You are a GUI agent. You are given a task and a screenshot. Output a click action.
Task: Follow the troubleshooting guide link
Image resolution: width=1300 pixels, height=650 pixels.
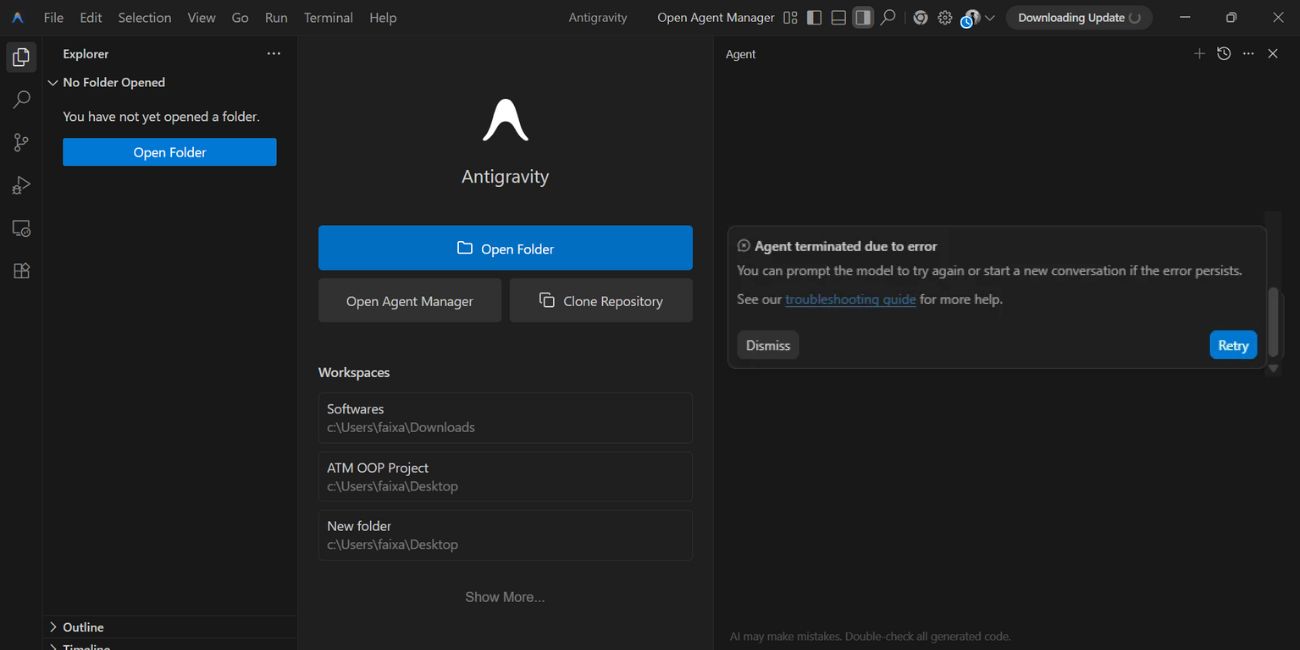pyautogui.click(x=850, y=299)
